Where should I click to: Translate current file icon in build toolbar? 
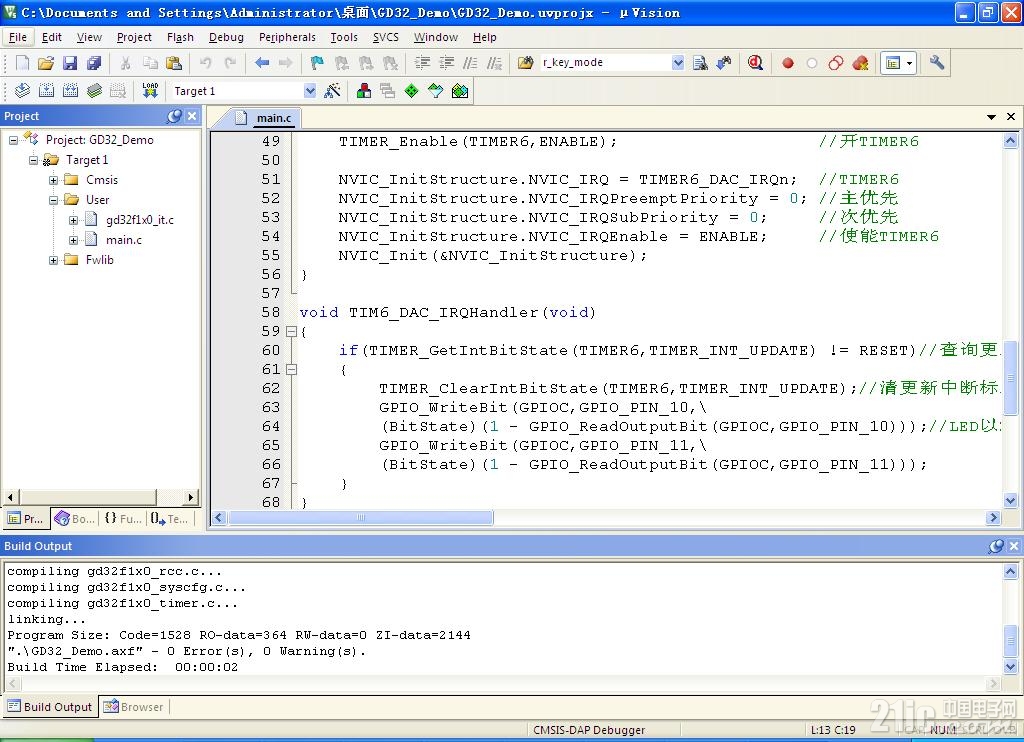point(22,91)
